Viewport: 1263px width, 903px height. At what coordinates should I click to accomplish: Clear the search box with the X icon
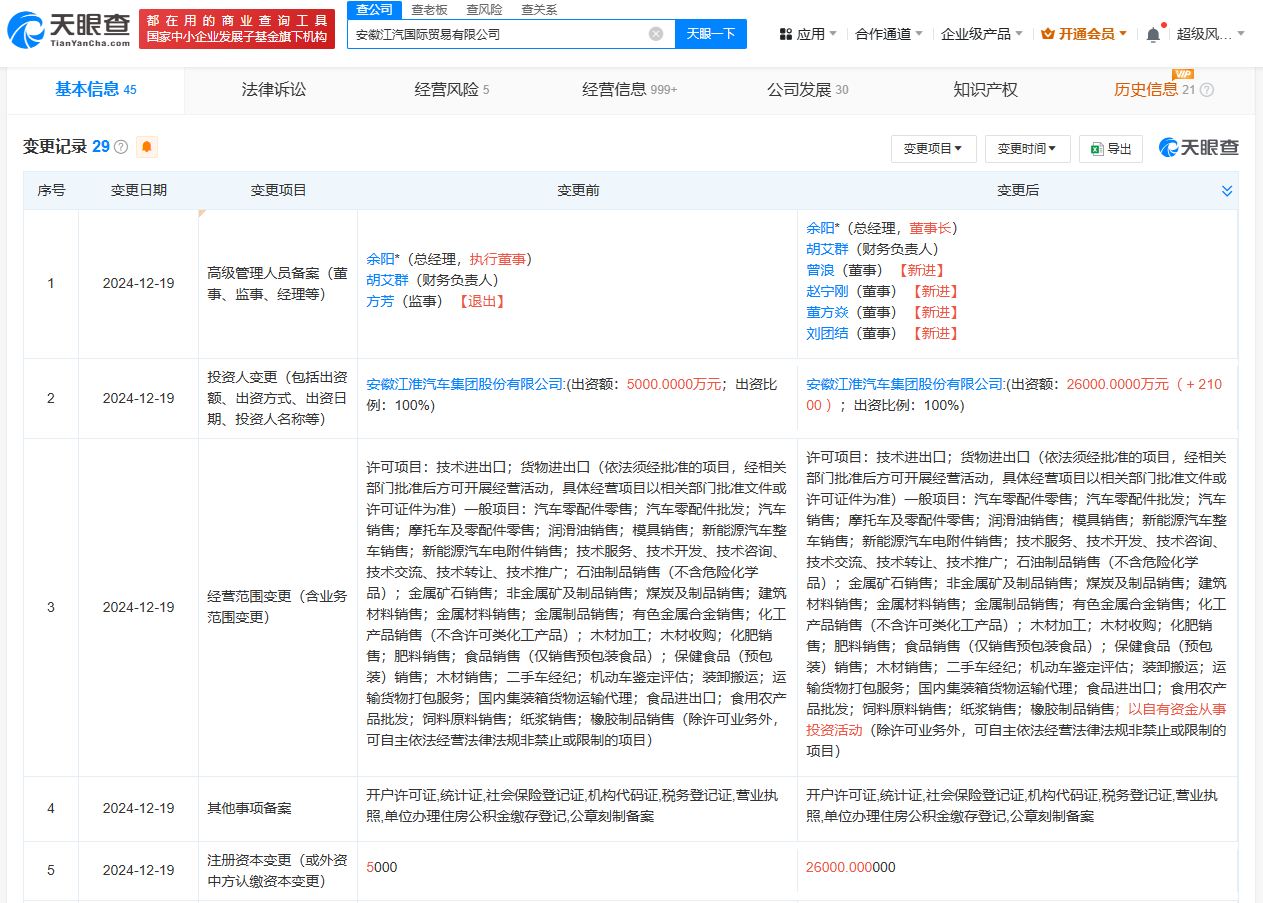(656, 33)
